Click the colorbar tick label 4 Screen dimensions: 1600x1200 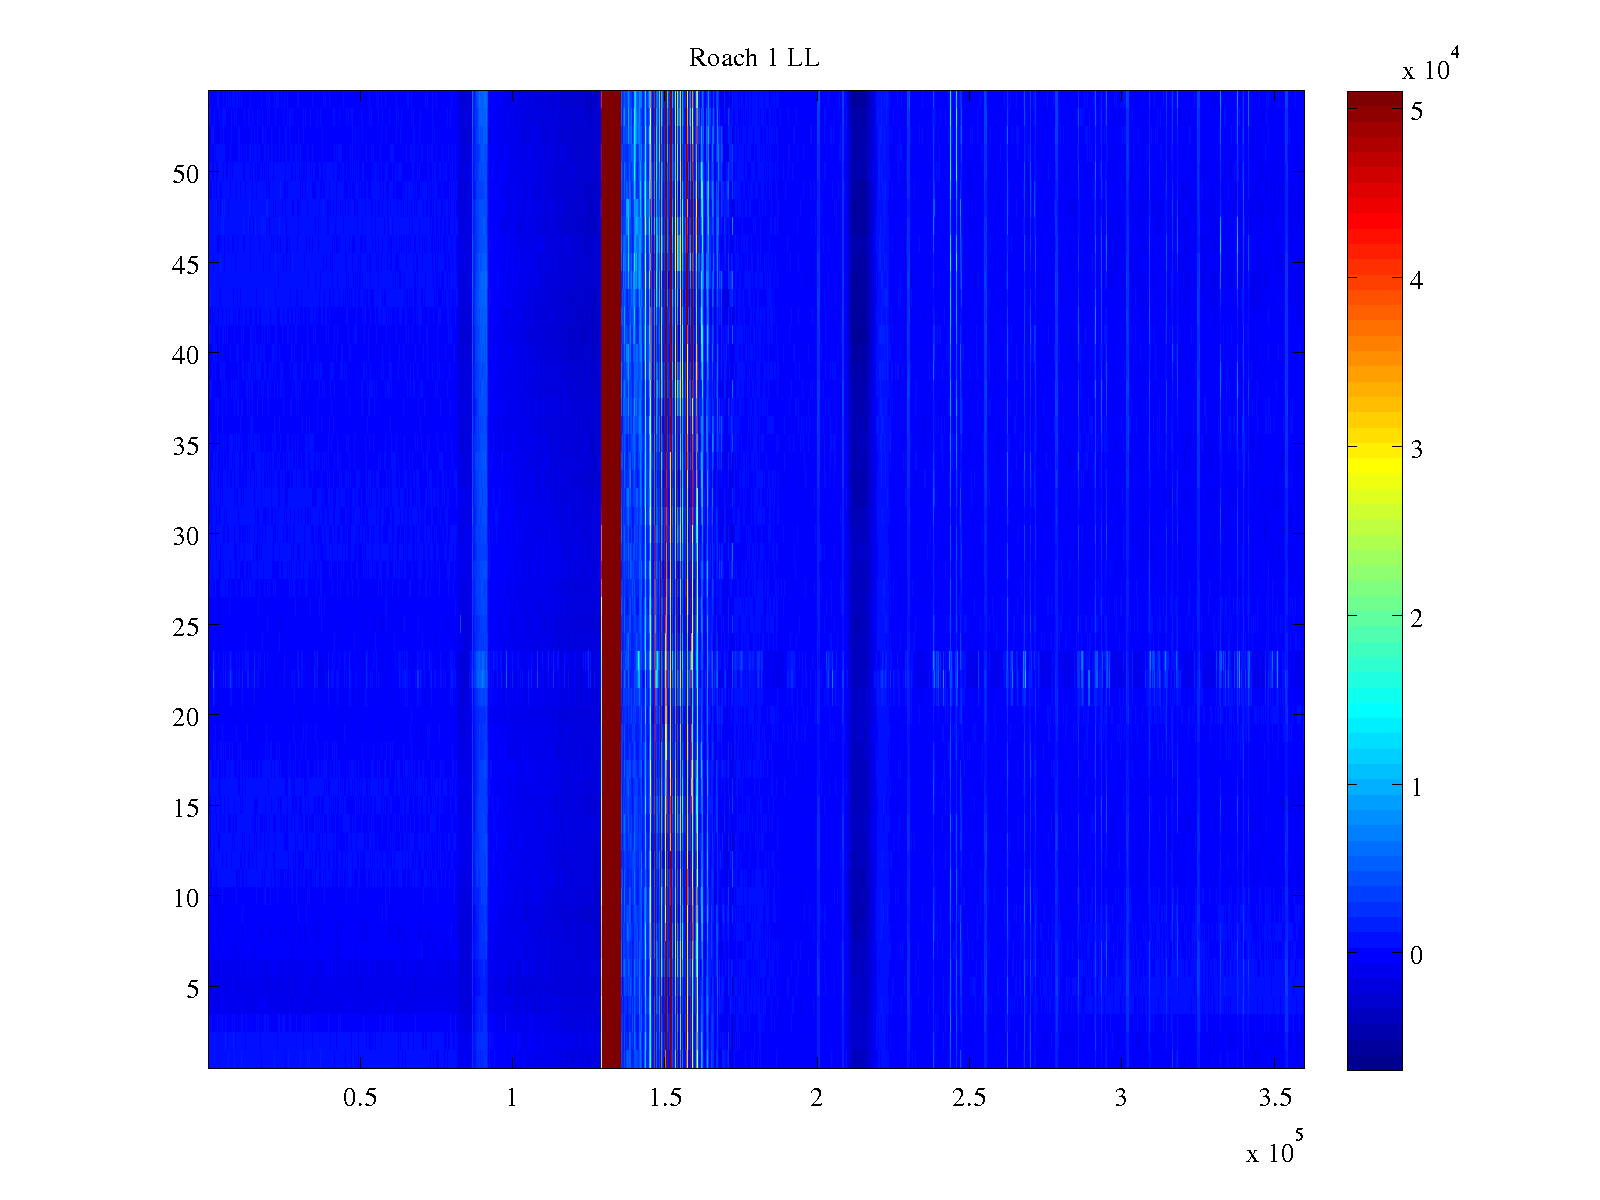click(1416, 280)
